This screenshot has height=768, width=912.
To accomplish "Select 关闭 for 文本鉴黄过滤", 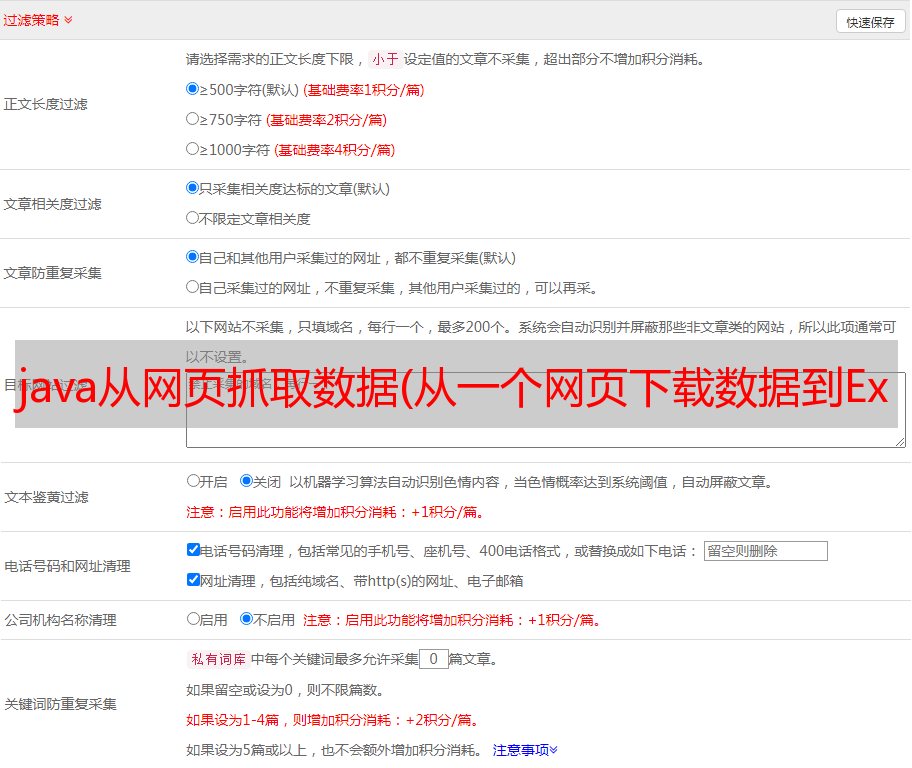I will (x=247, y=481).
